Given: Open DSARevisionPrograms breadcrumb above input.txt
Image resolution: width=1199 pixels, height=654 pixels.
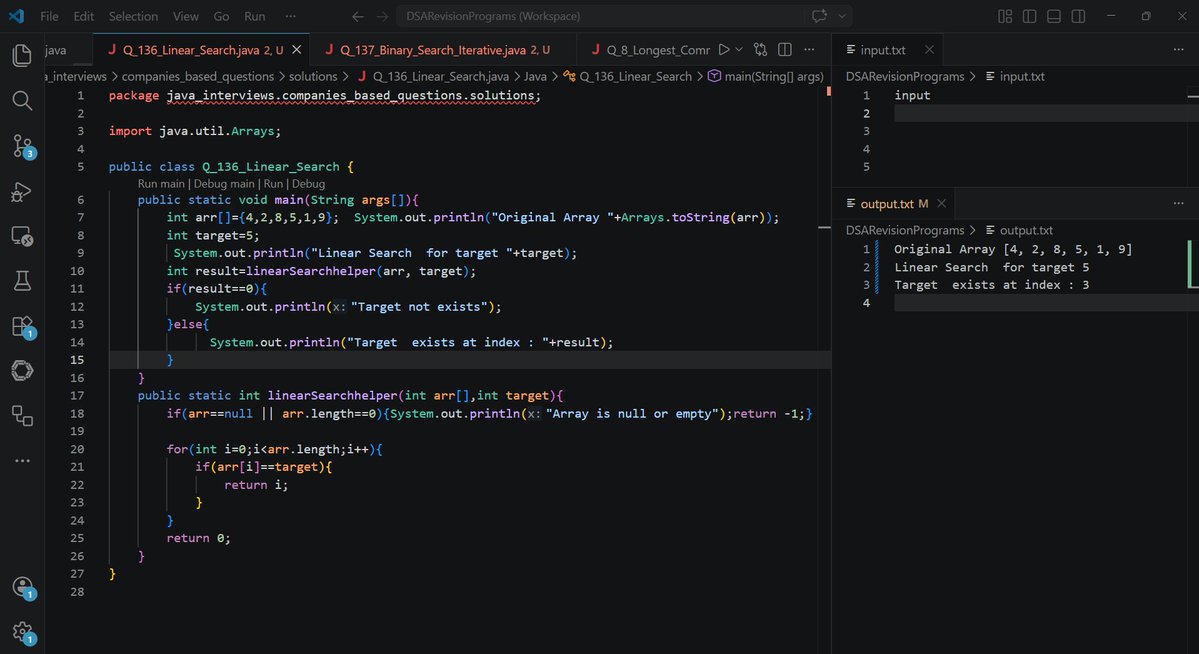Looking at the screenshot, I should (905, 76).
